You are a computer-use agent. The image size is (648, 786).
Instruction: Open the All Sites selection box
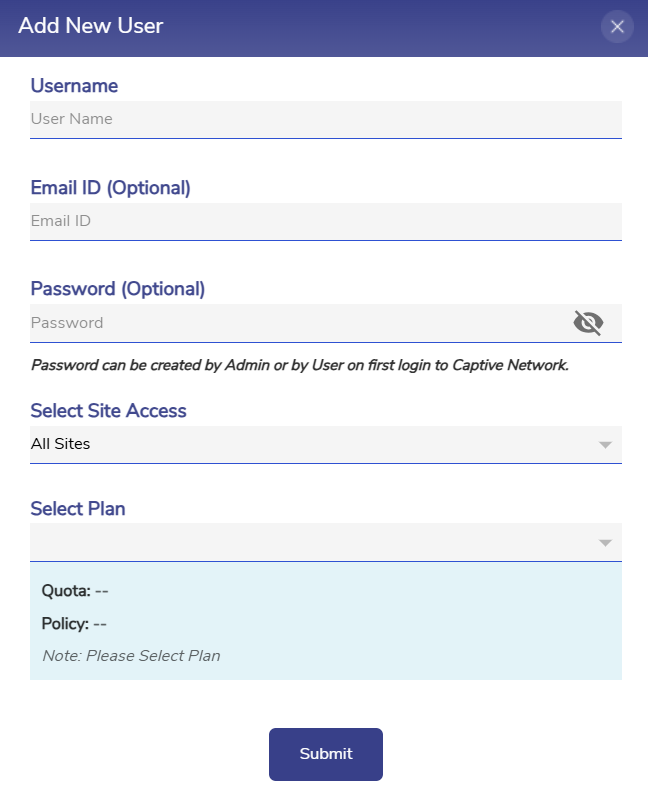coord(300,444)
